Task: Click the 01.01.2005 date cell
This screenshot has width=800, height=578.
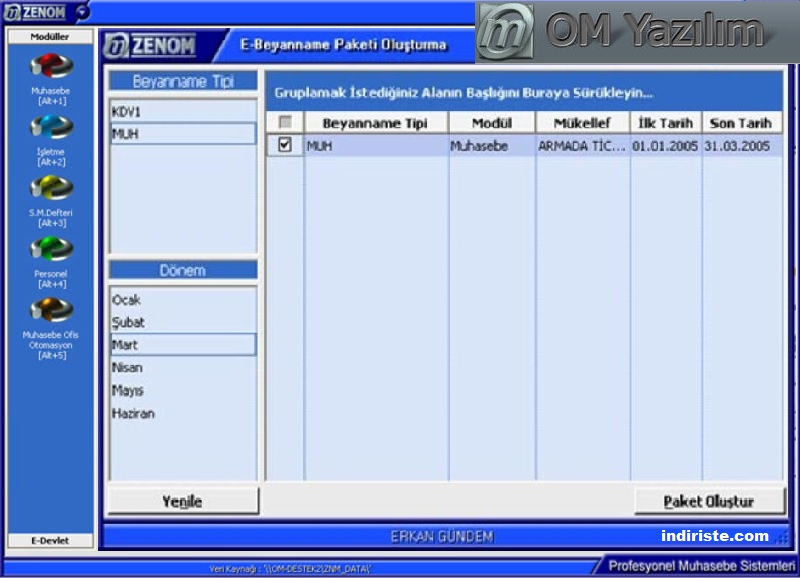Action: (666, 146)
